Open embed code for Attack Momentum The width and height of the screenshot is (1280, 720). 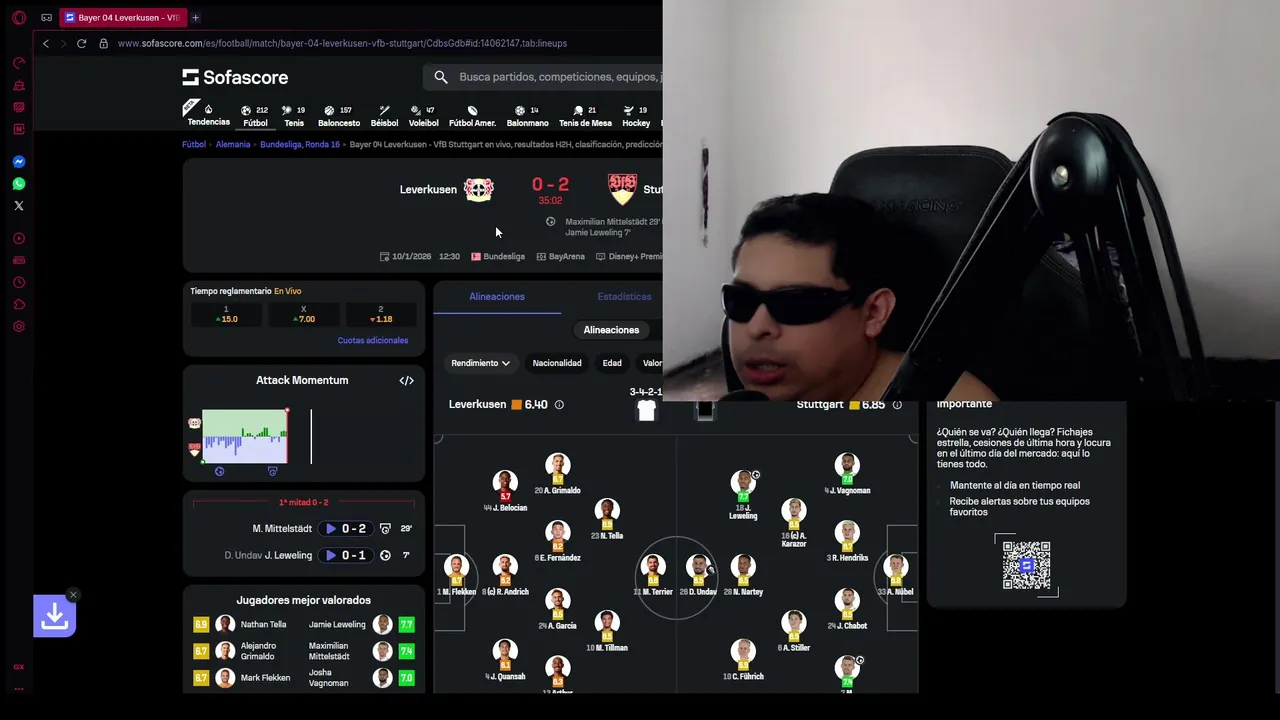point(406,380)
